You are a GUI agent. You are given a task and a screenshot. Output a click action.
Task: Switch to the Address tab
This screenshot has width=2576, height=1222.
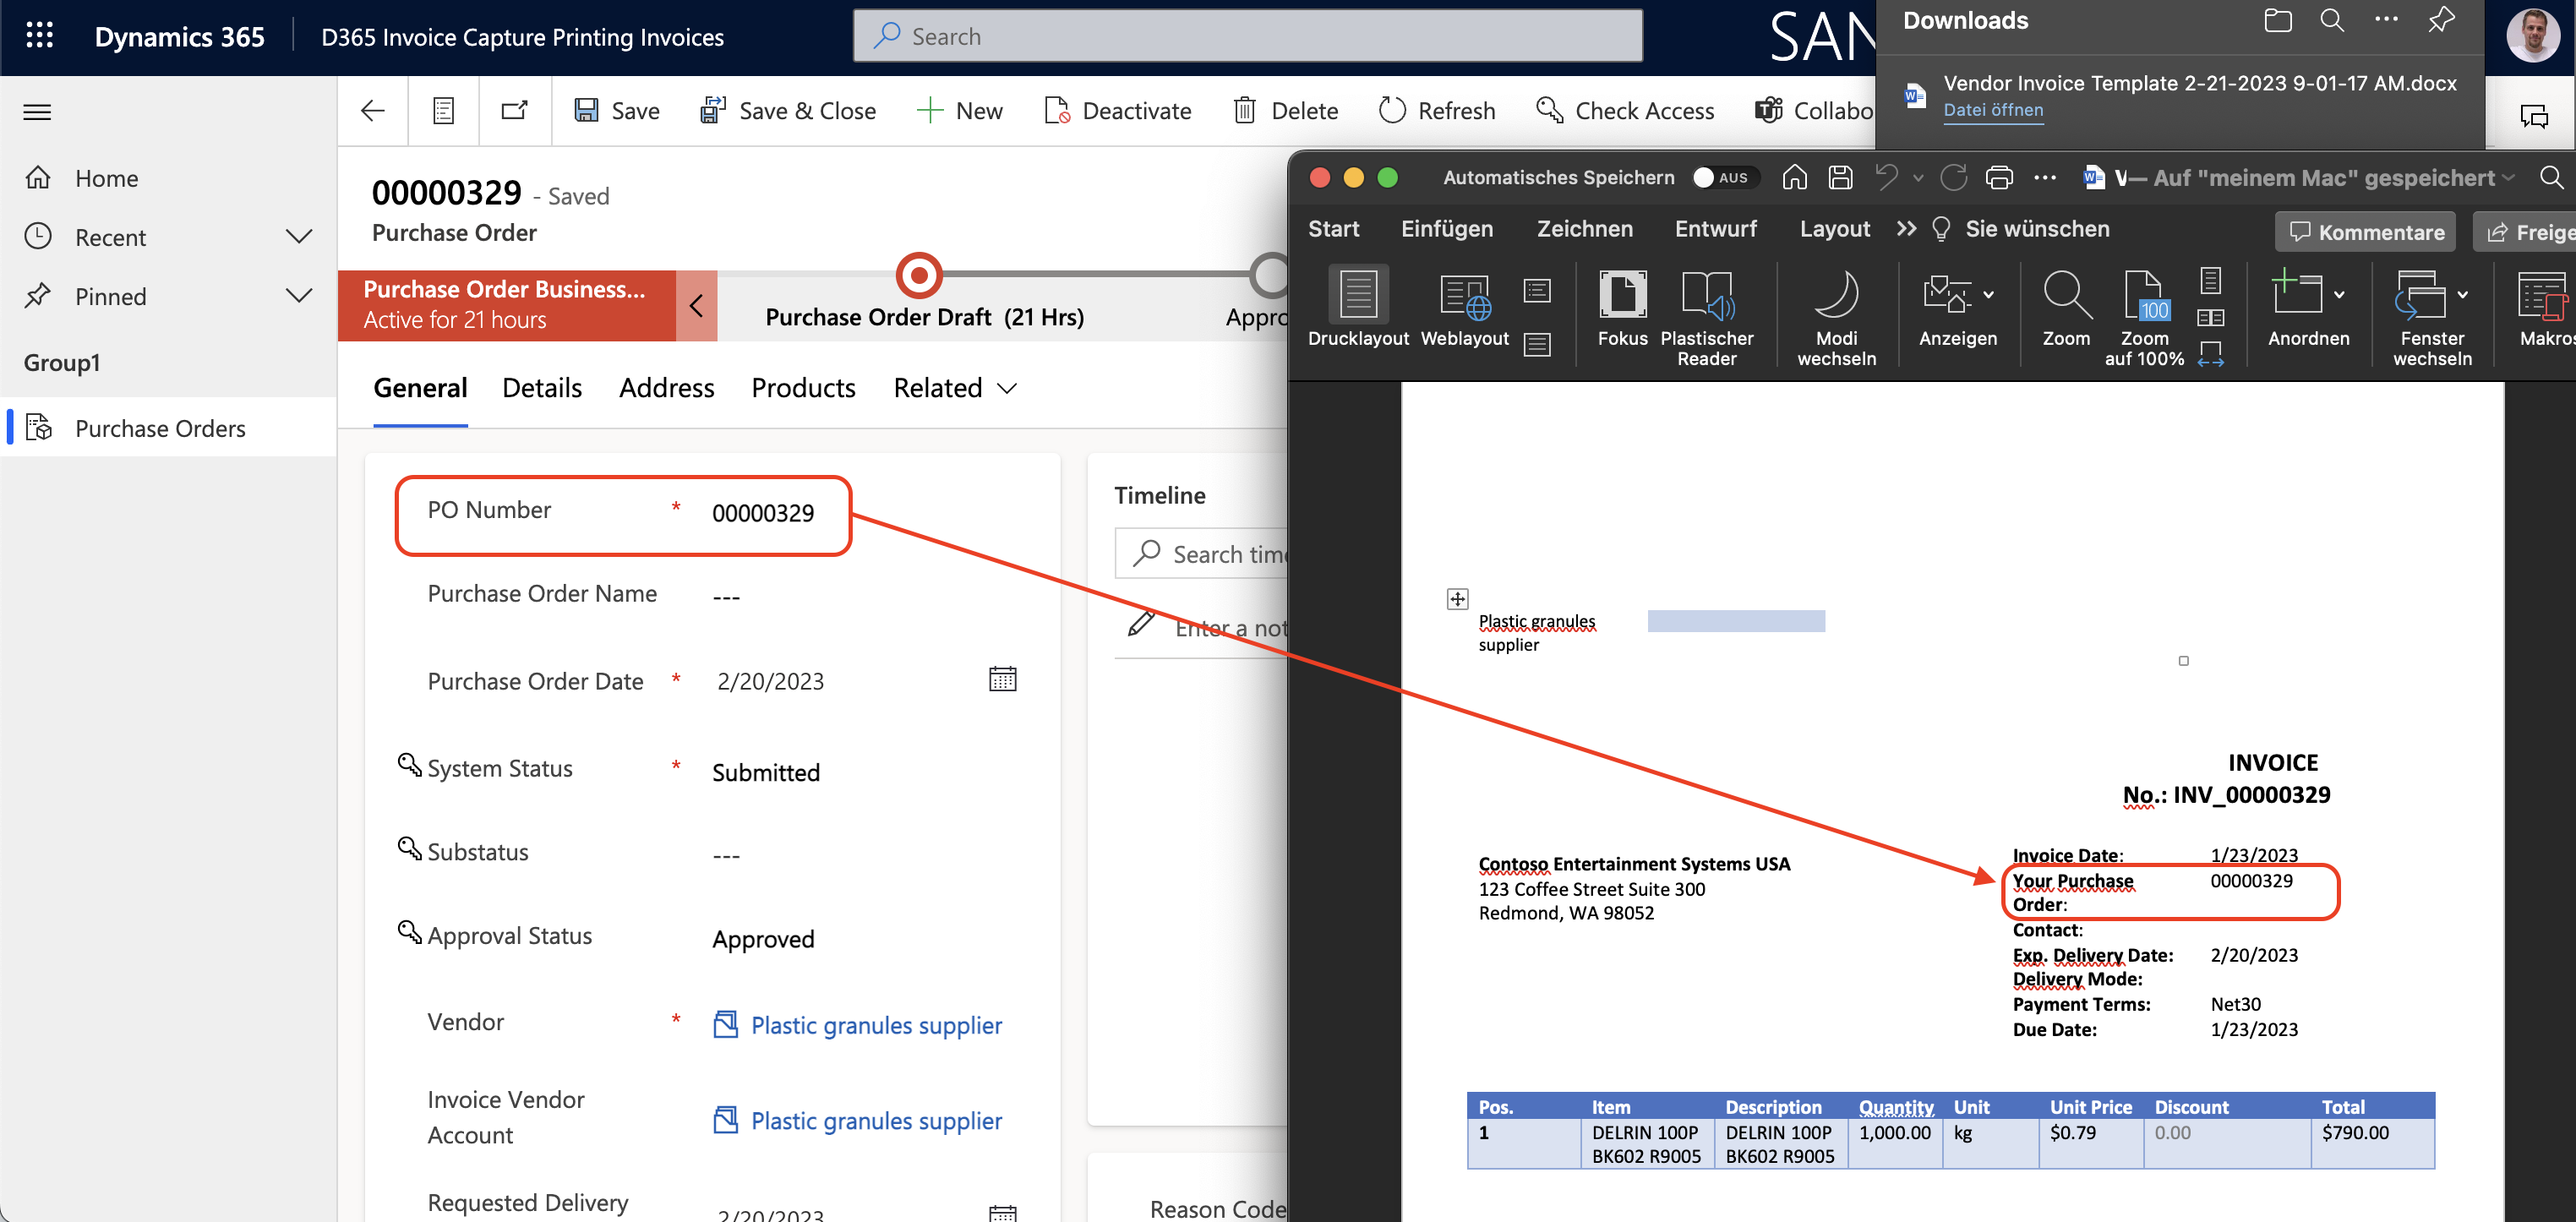coord(667,388)
